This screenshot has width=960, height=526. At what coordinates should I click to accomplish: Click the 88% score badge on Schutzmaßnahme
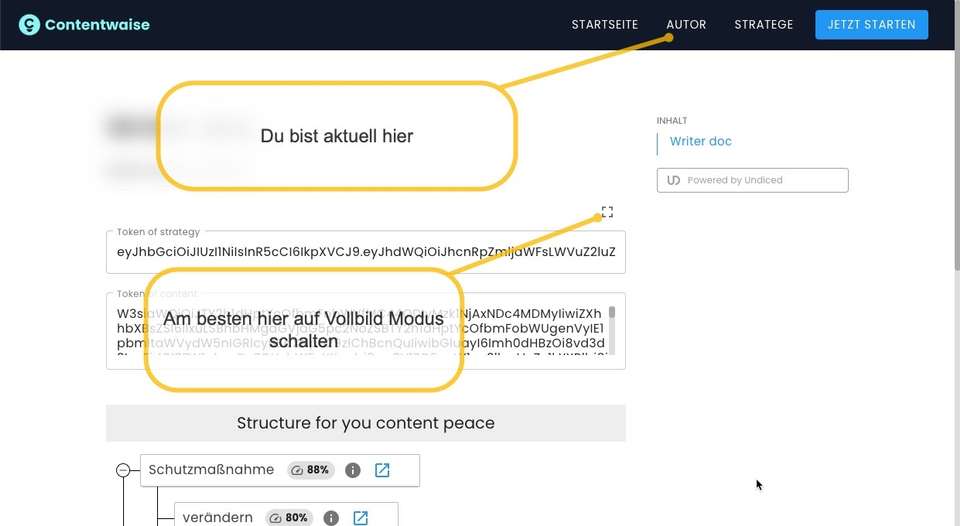coord(310,470)
